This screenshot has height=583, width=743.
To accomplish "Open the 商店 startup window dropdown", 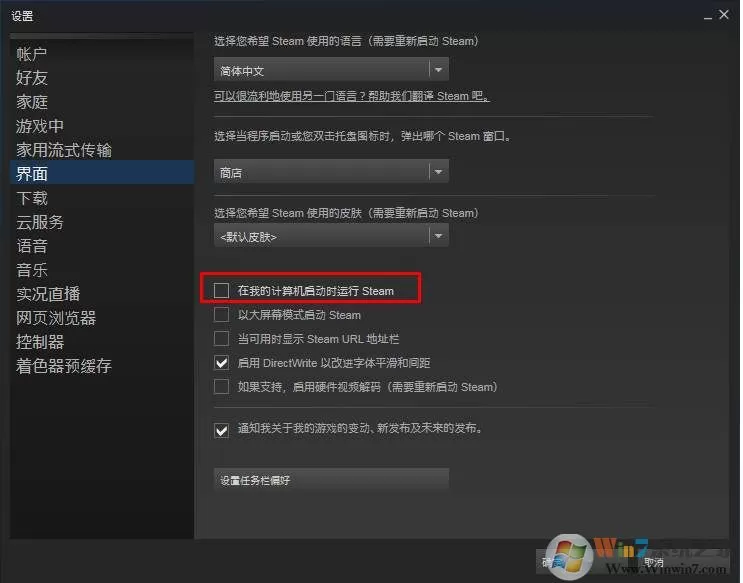I will click(331, 172).
